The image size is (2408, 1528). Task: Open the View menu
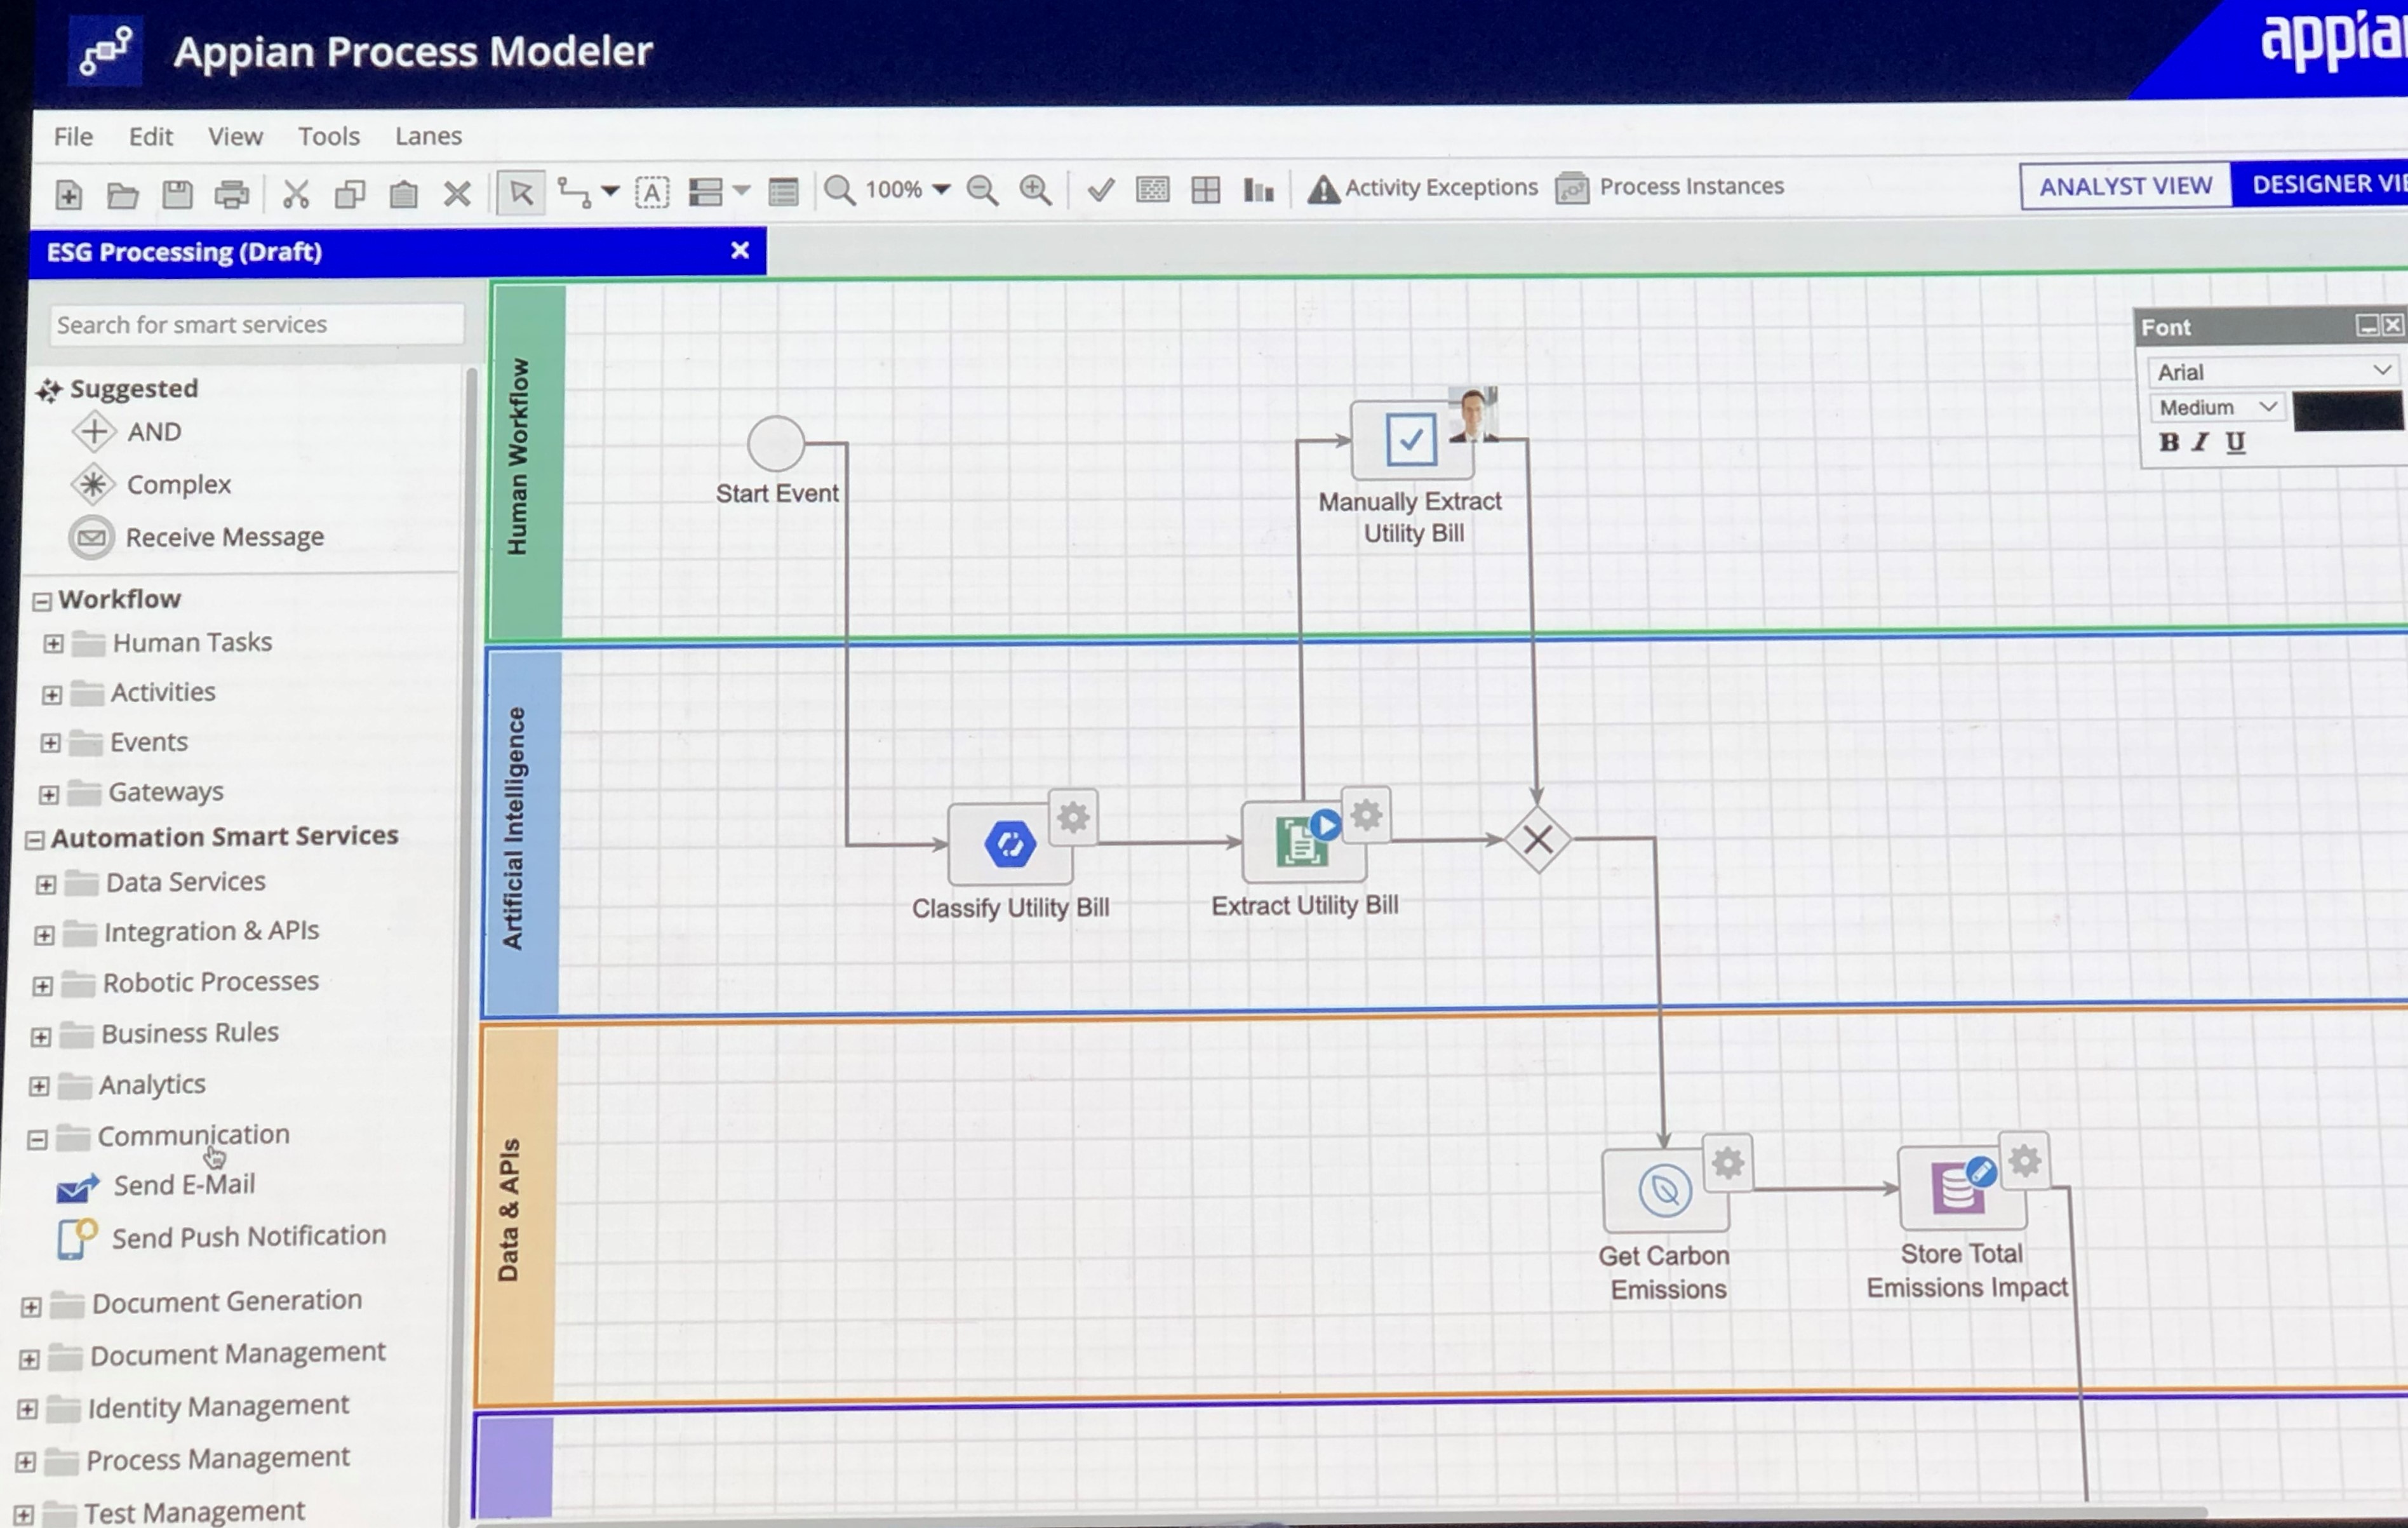(x=235, y=136)
